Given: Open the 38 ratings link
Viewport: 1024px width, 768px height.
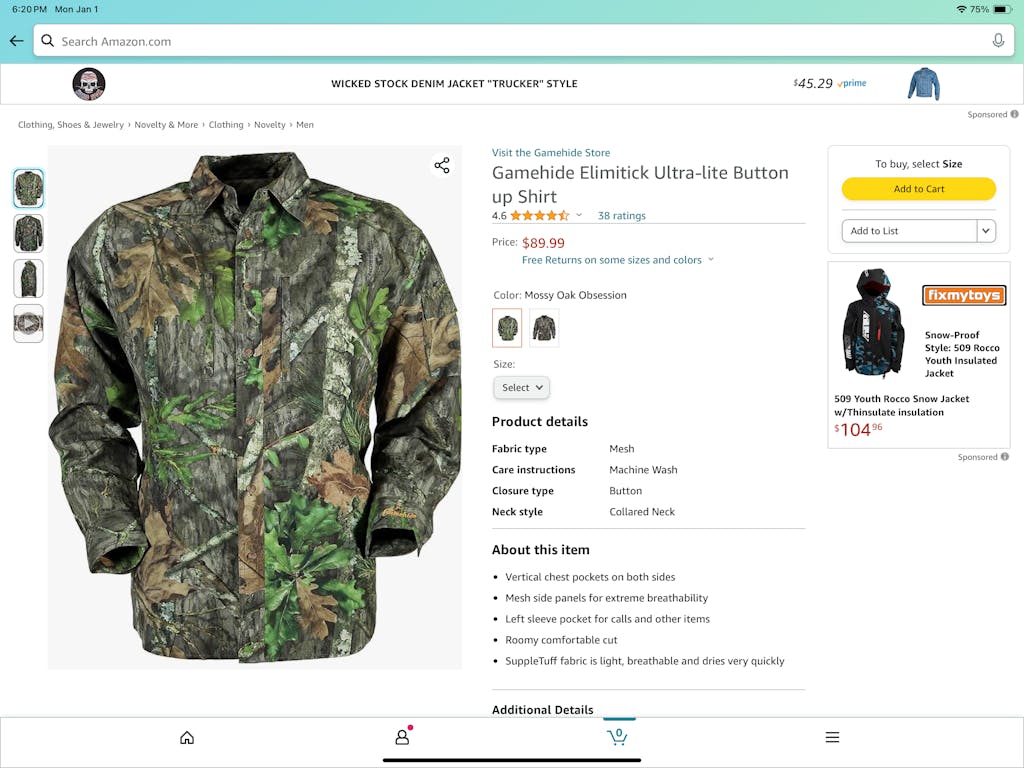Looking at the screenshot, I should click(621, 216).
